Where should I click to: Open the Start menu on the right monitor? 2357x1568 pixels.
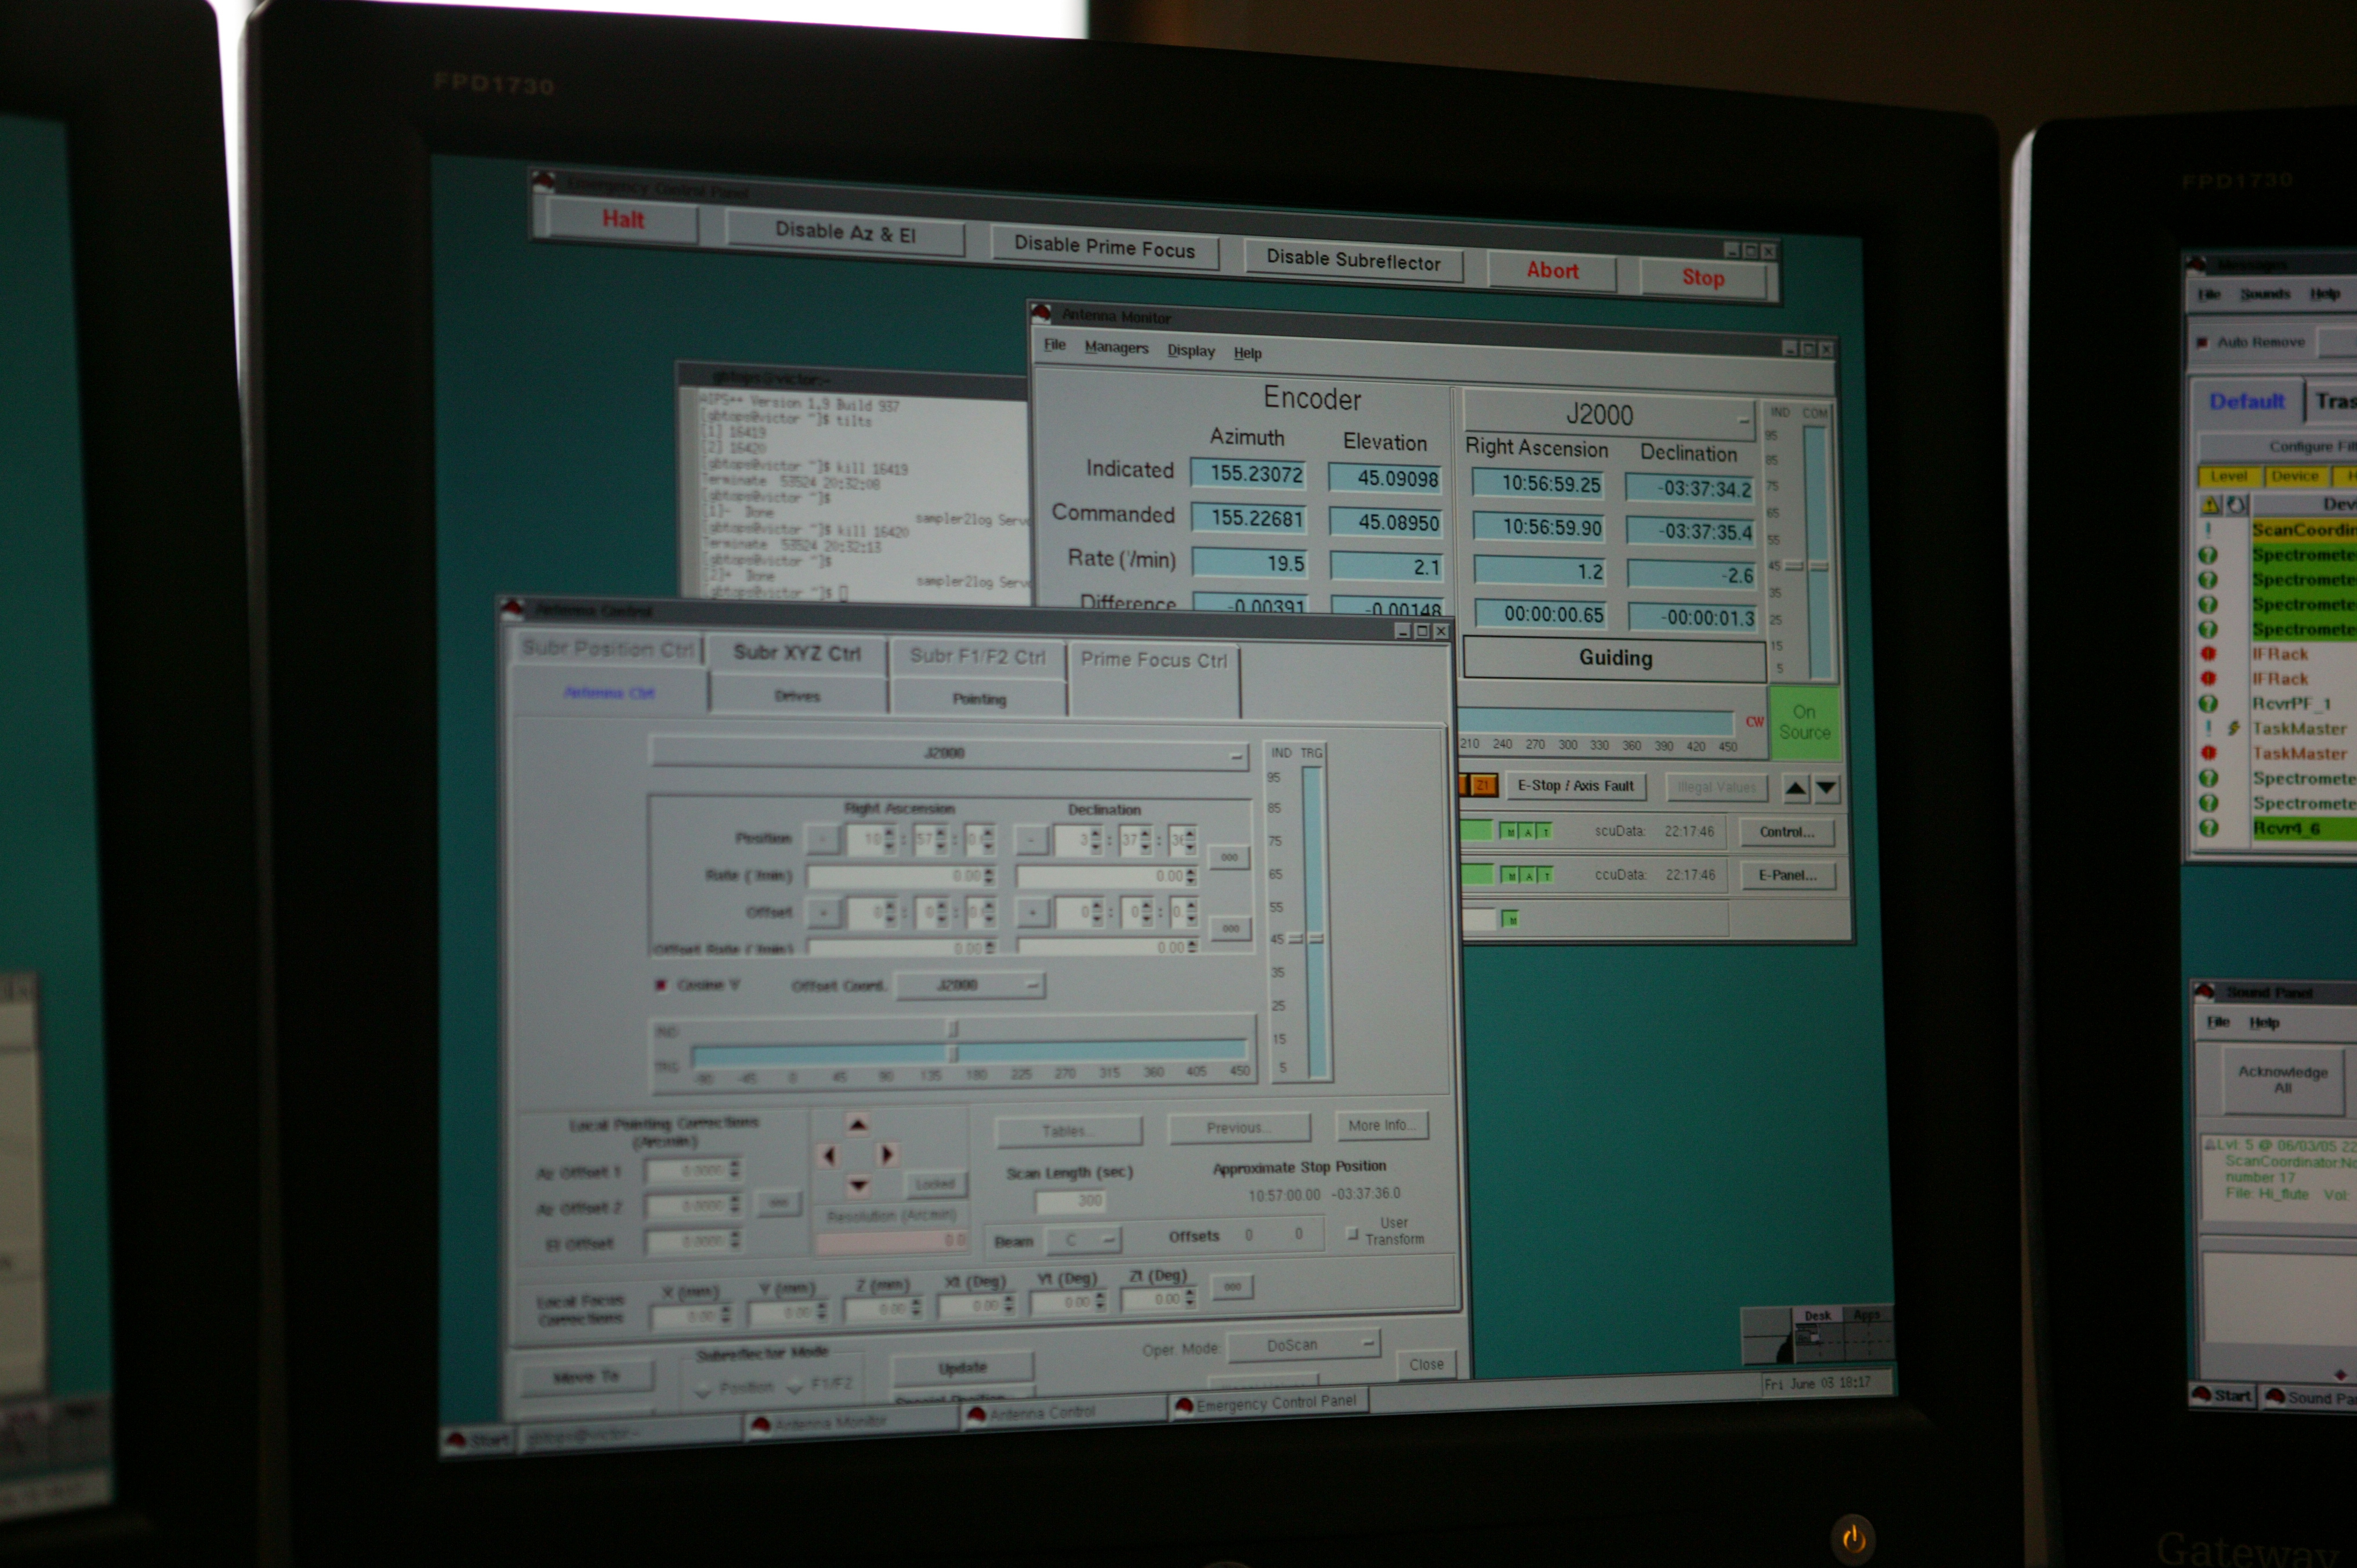pos(2222,1395)
